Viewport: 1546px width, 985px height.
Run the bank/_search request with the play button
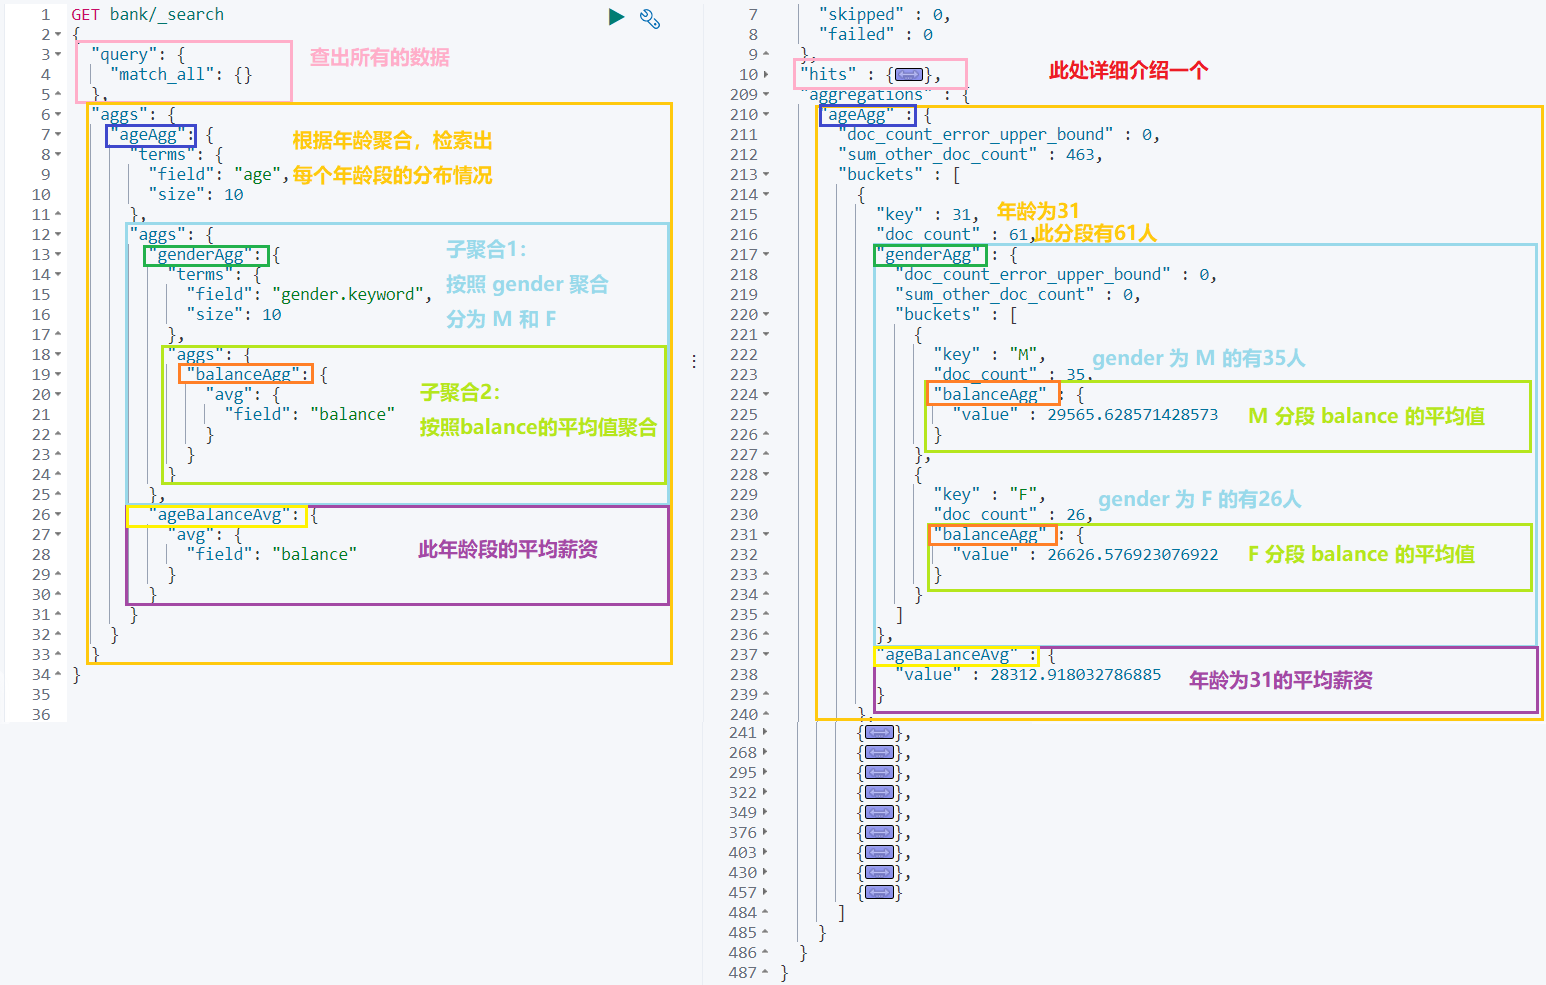point(617,16)
